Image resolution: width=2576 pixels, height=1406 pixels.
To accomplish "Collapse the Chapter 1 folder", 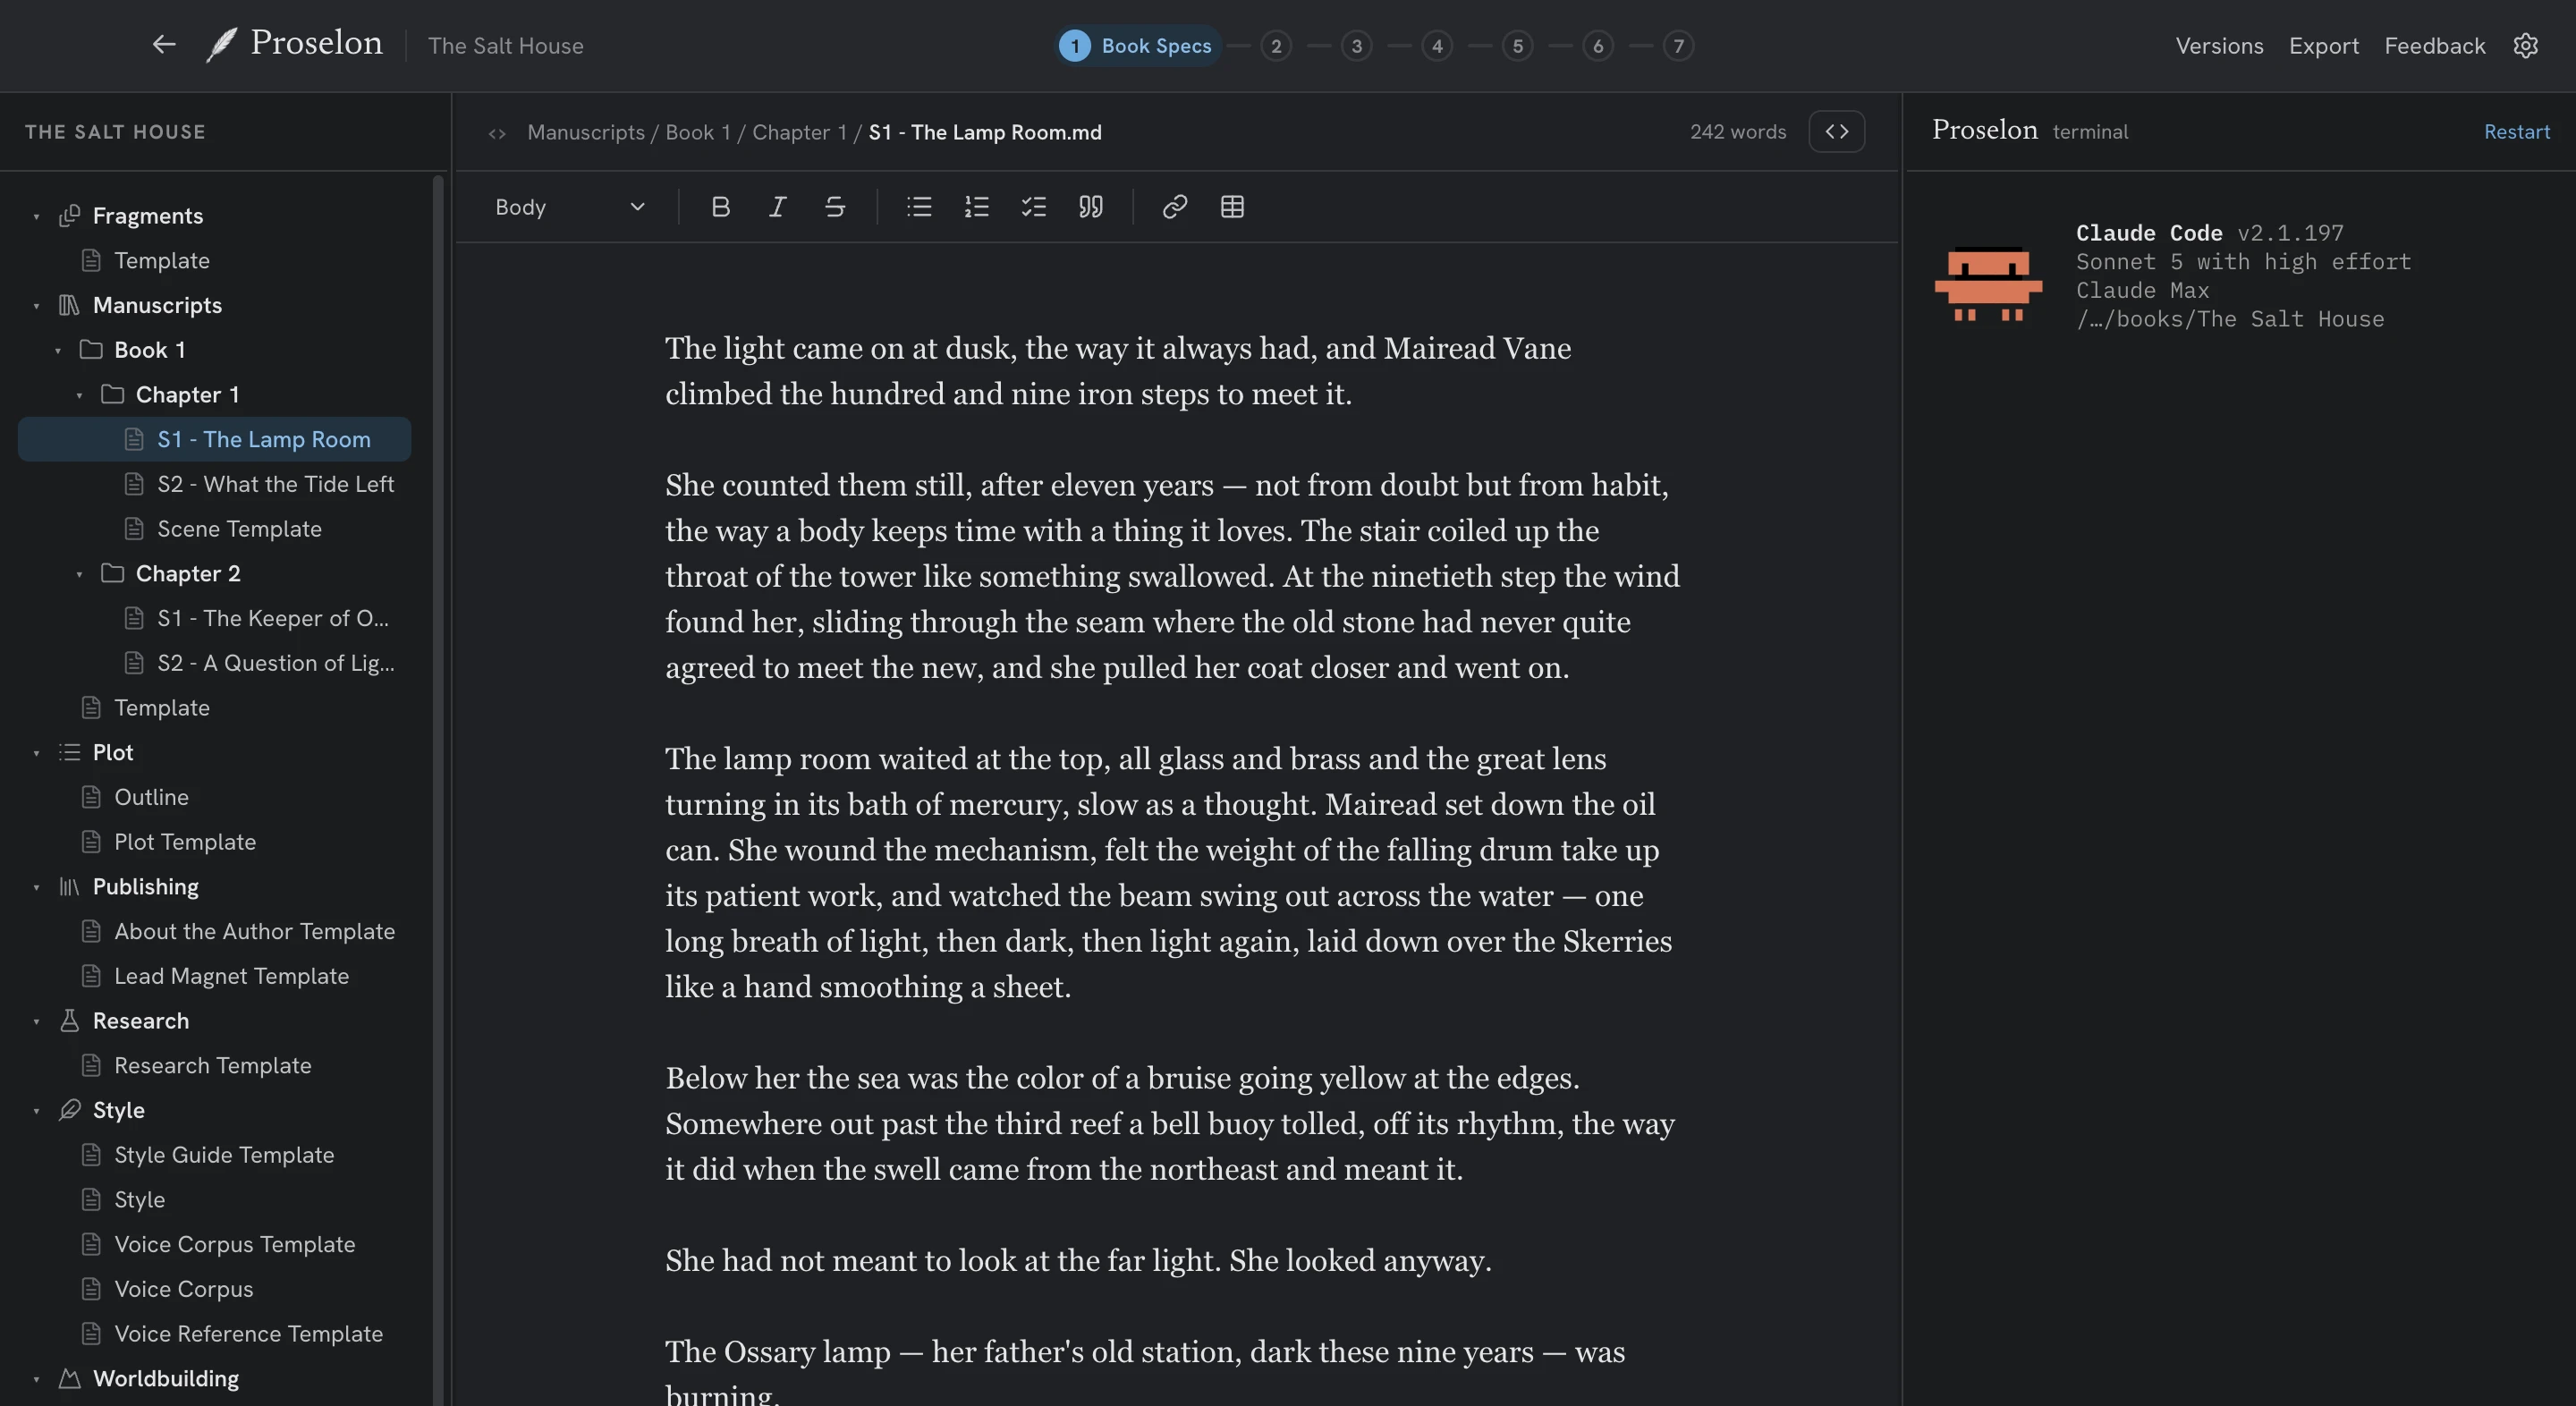I will 79,396.
